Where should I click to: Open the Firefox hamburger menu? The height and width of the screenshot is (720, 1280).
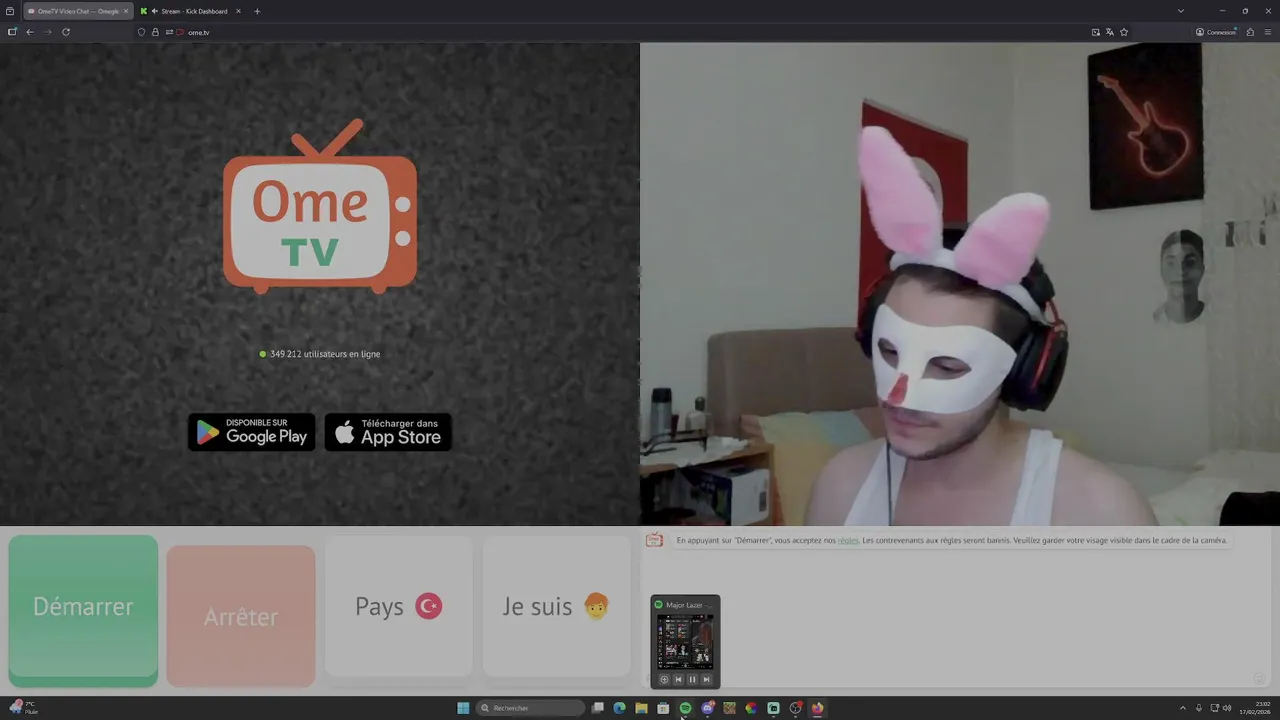tap(1268, 32)
